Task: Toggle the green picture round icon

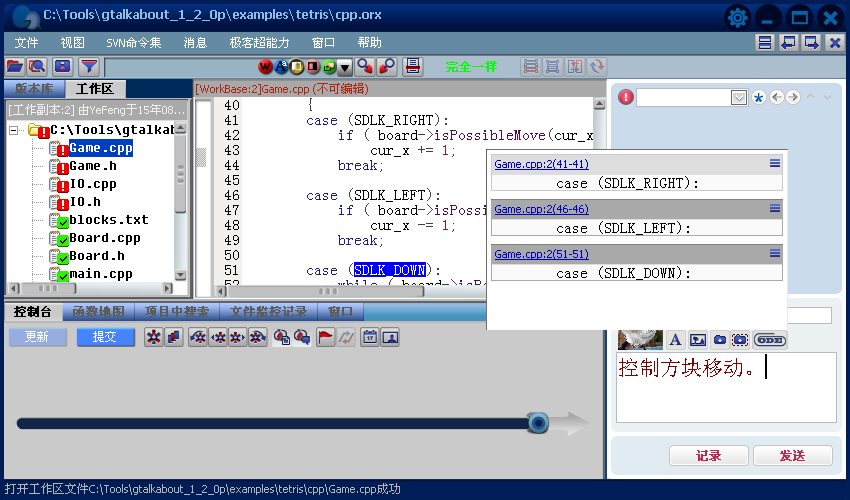Action: 329,67
